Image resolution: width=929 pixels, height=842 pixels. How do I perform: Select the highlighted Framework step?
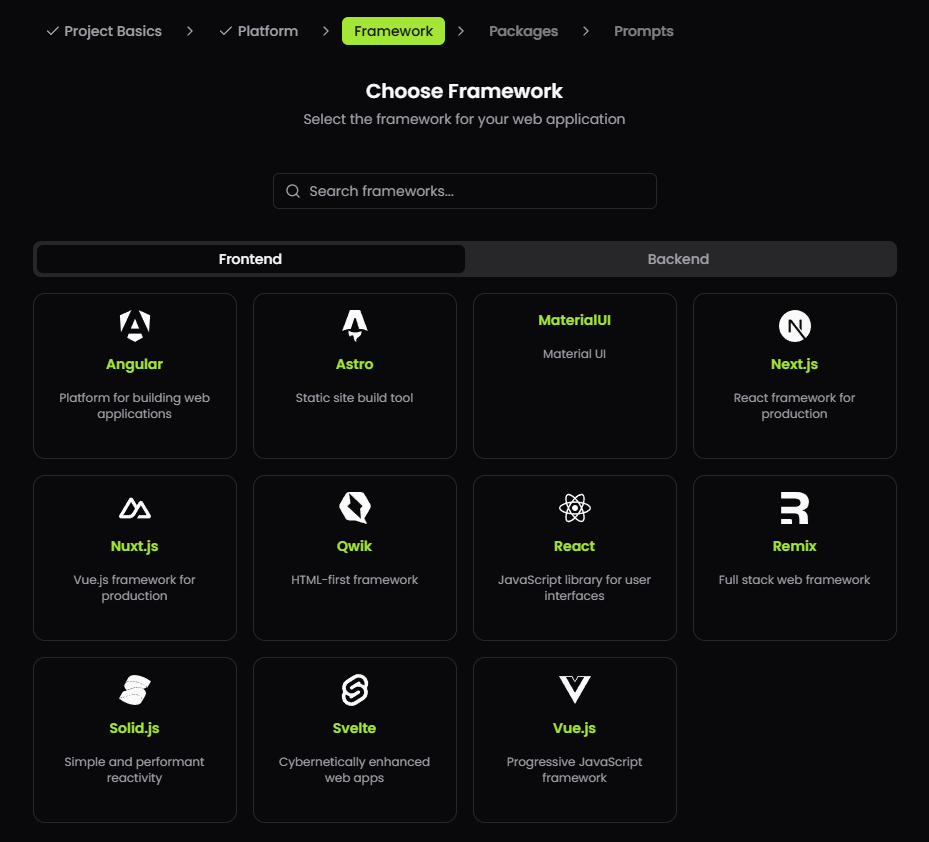pos(393,31)
